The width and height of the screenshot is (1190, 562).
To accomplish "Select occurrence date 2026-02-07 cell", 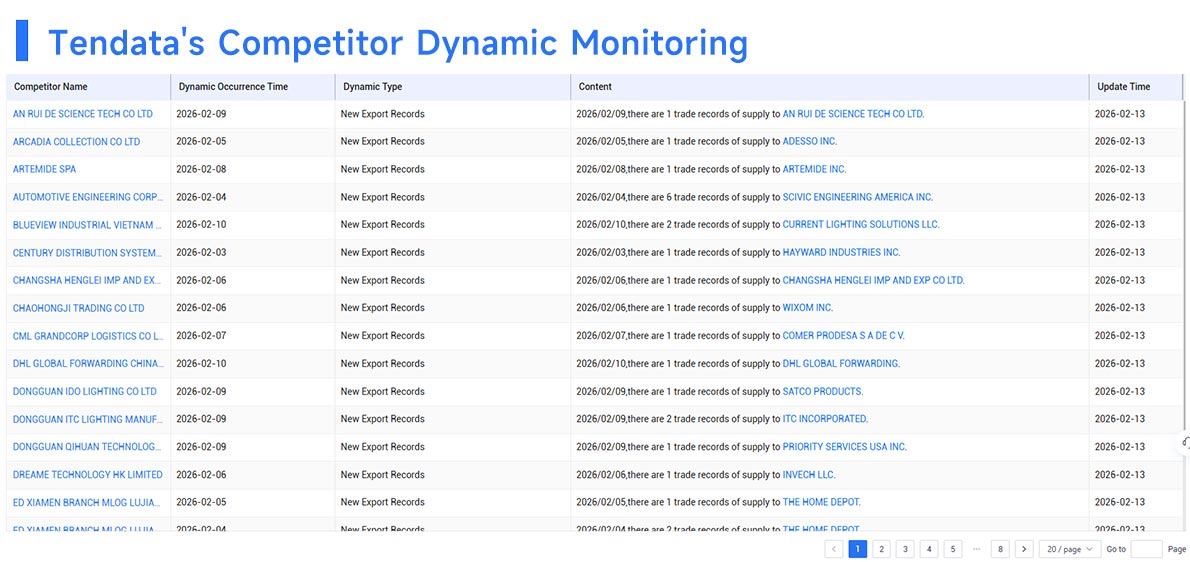I will pyautogui.click(x=201, y=335).
